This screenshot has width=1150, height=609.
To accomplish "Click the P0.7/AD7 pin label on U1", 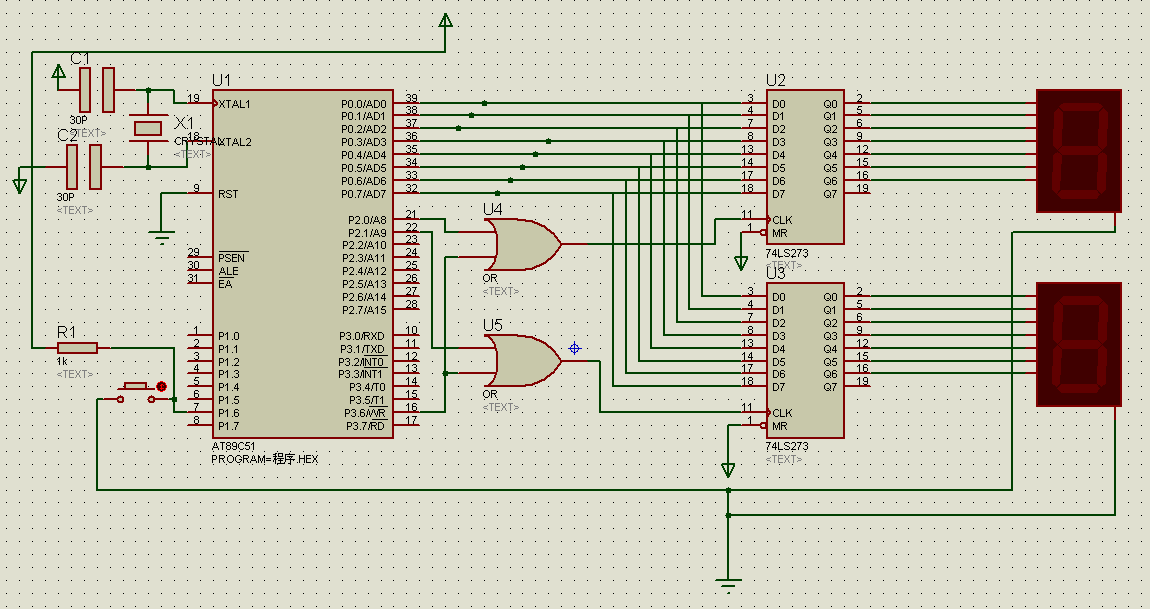I will 364,194.
